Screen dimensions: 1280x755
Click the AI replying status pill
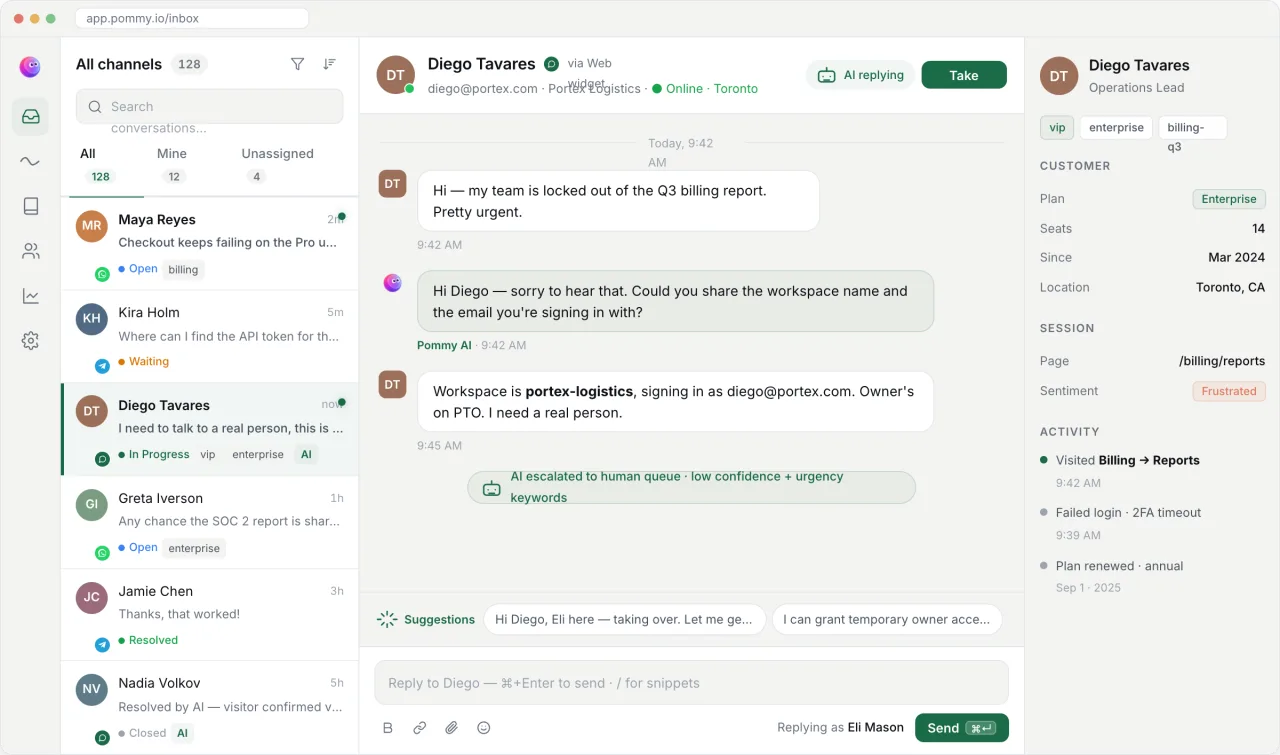(861, 75)
